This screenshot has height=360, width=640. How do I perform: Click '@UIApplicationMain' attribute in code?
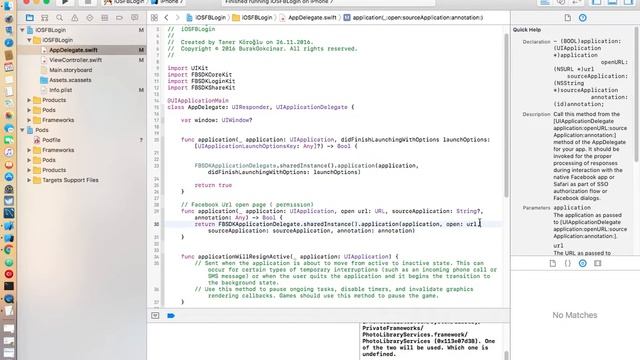pyautogui.click(x=198, y=100)
